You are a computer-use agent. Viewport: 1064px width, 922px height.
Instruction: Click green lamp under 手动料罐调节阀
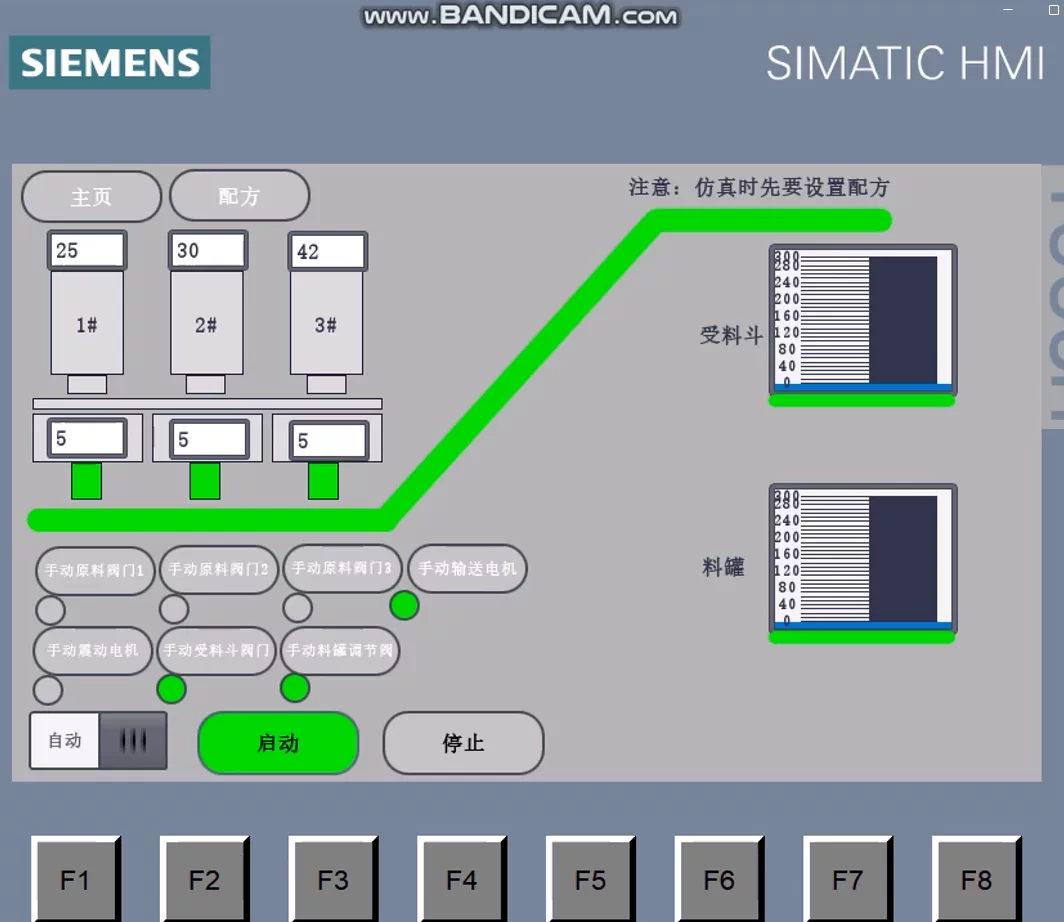coord(295,687)
